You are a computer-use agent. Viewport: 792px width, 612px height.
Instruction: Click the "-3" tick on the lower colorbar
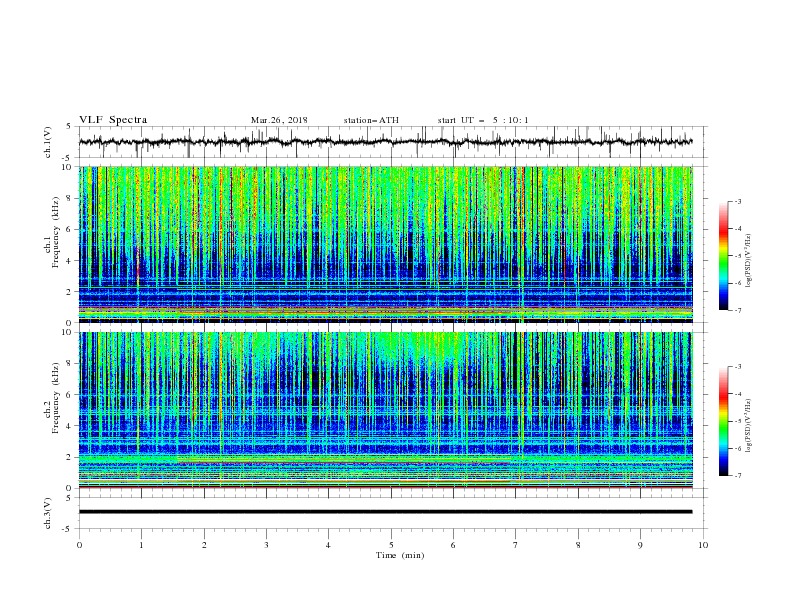coord(737,367)
